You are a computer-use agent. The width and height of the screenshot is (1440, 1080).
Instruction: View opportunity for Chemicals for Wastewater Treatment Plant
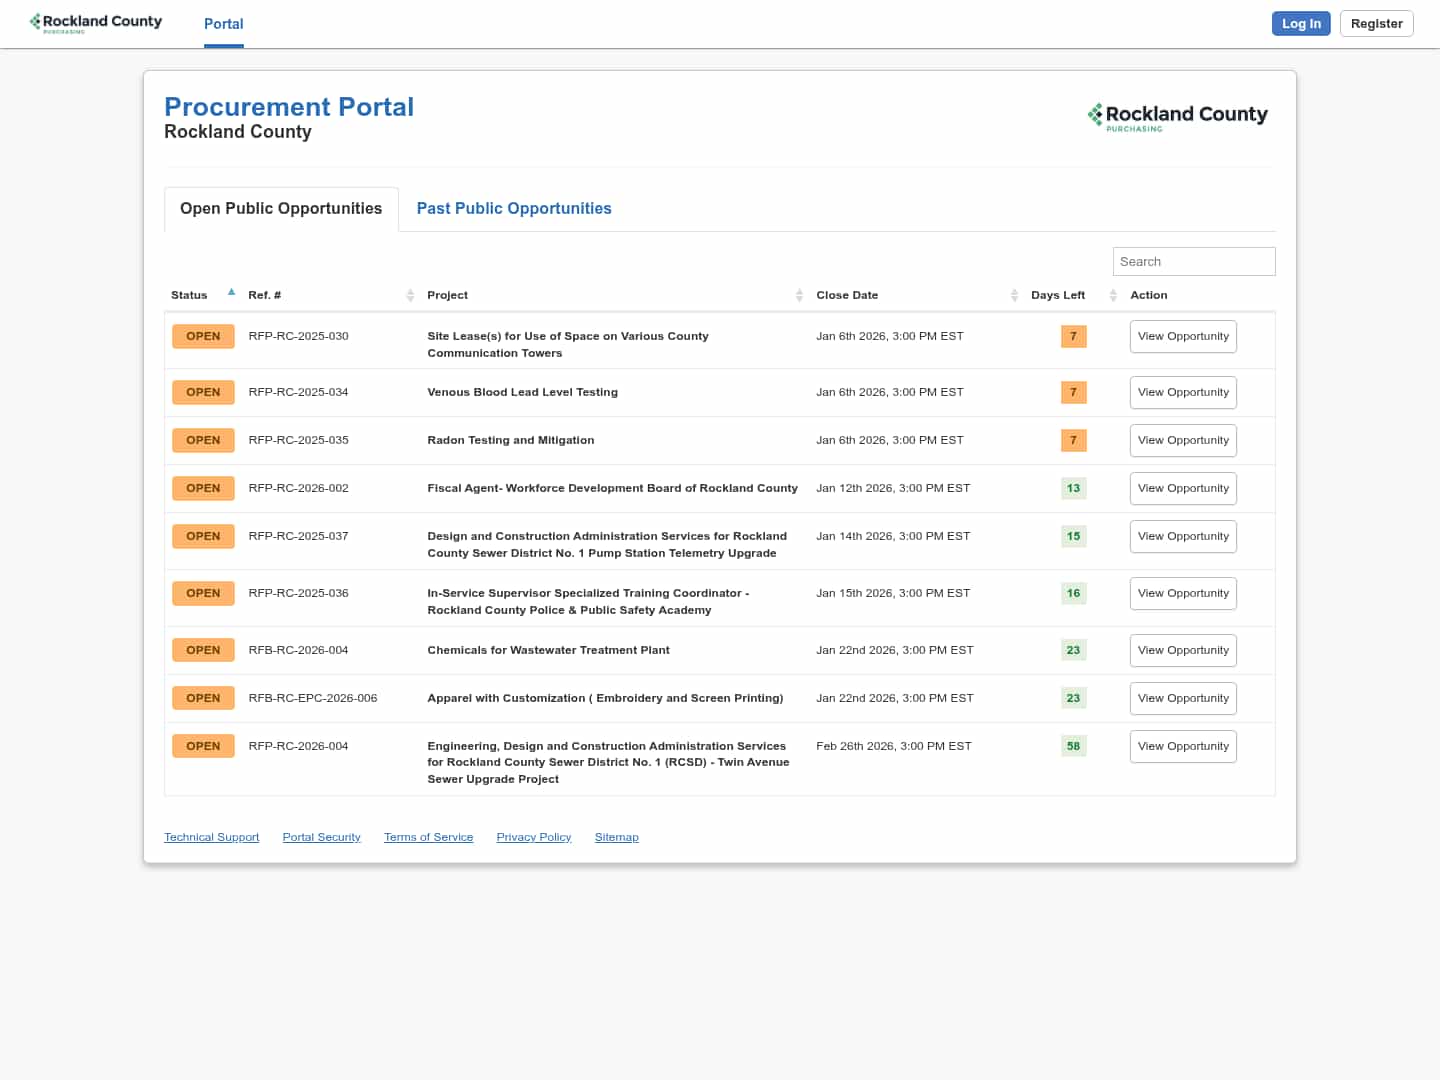click(1183, 651)
